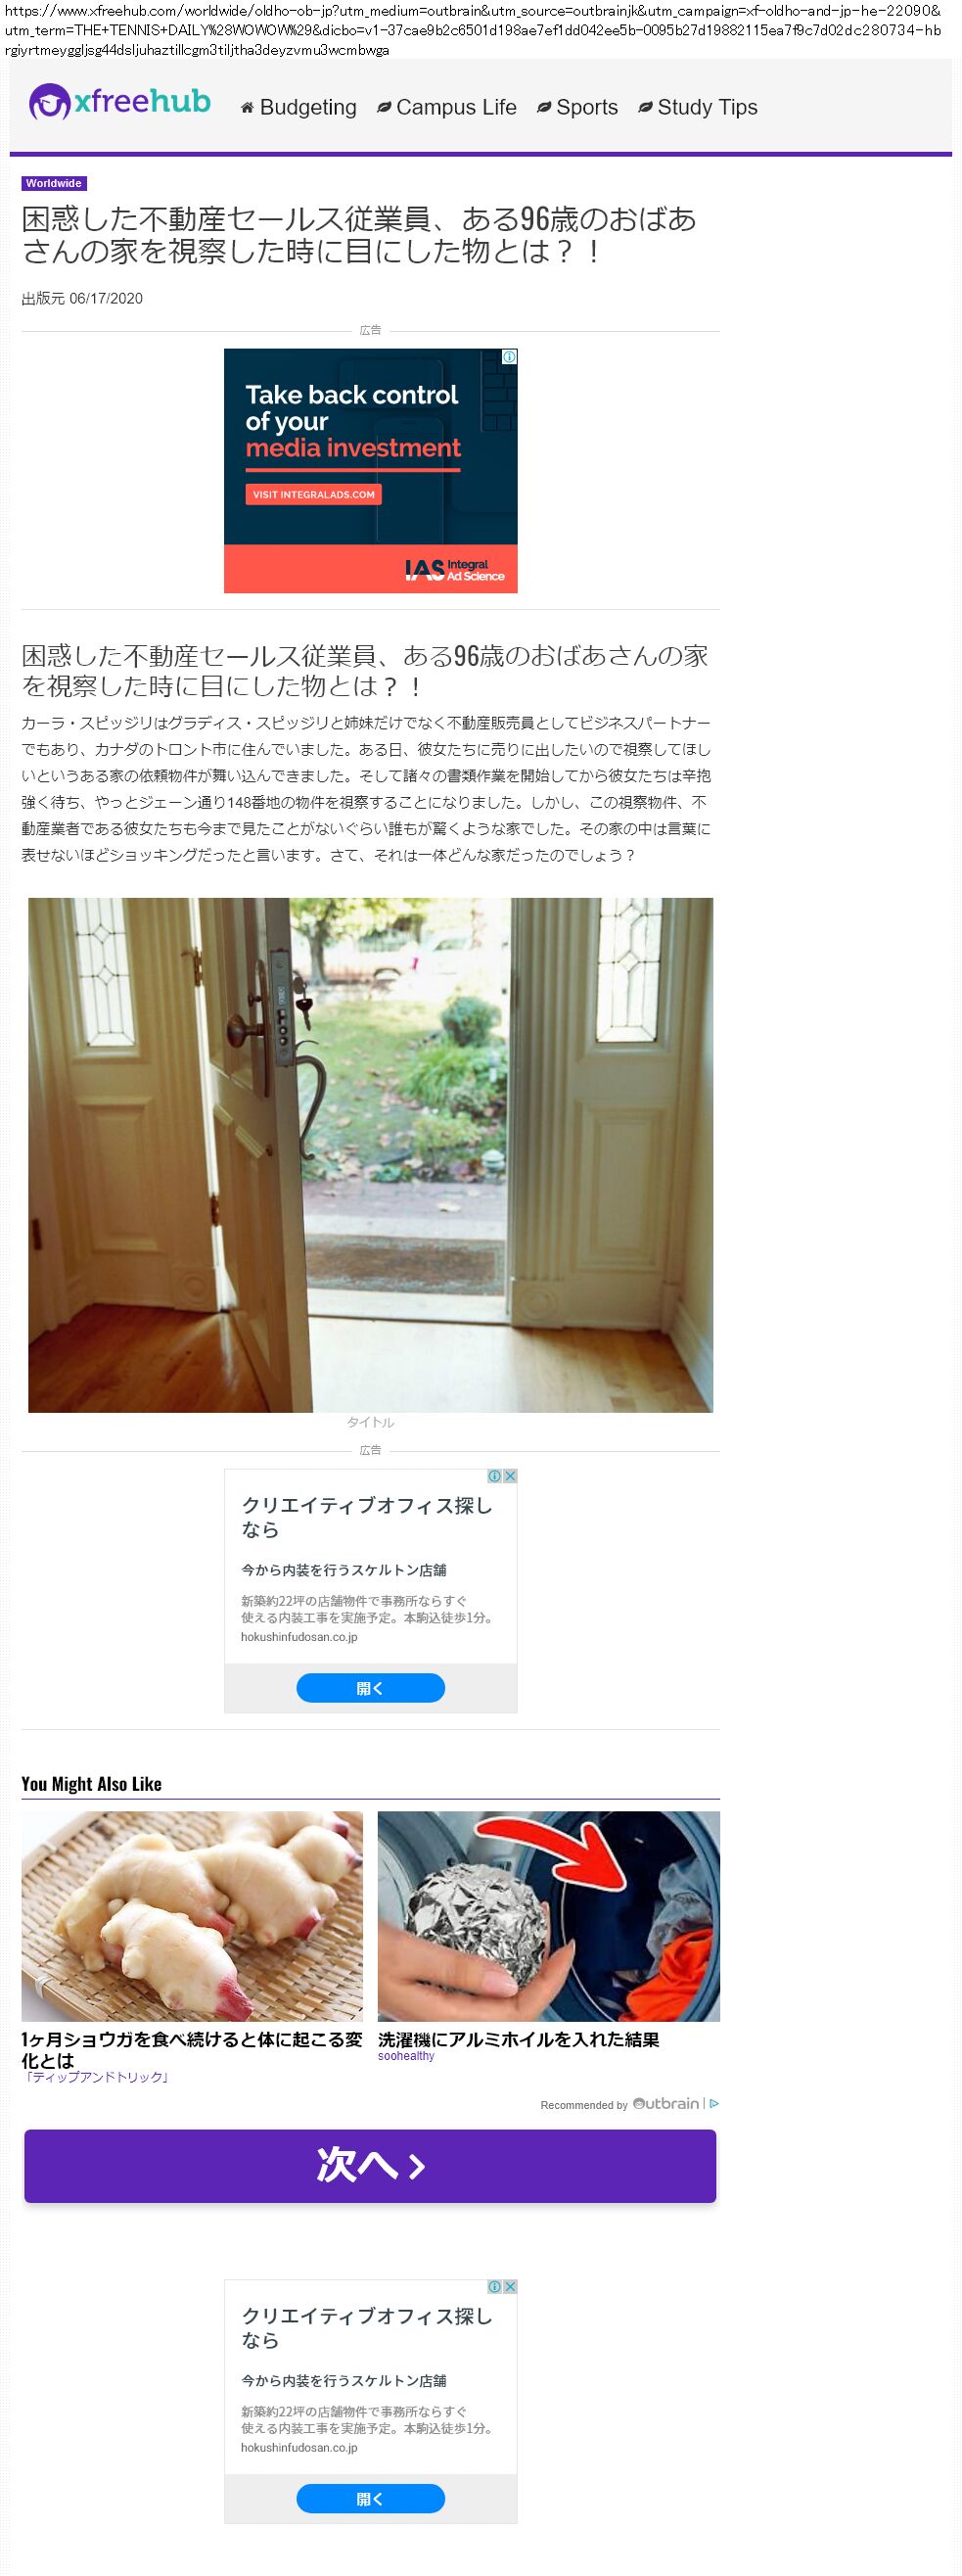Image resolution: width=962 pixels, height=2576 pixels.
Task: Click the AdChoices icon on the IAS ad
Action: coord(509,357)
